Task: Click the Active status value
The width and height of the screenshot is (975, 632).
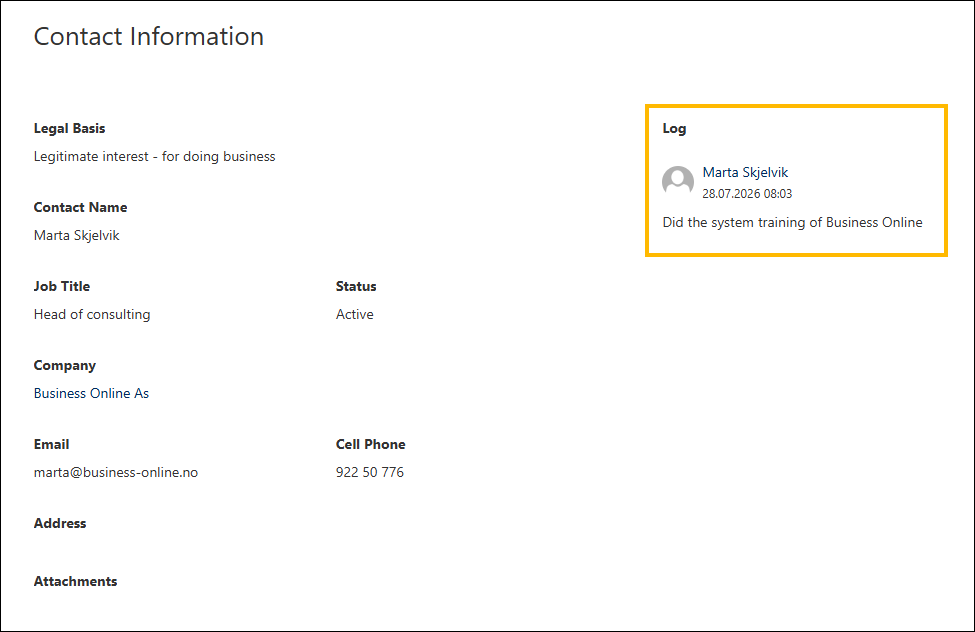Action: 354,314
